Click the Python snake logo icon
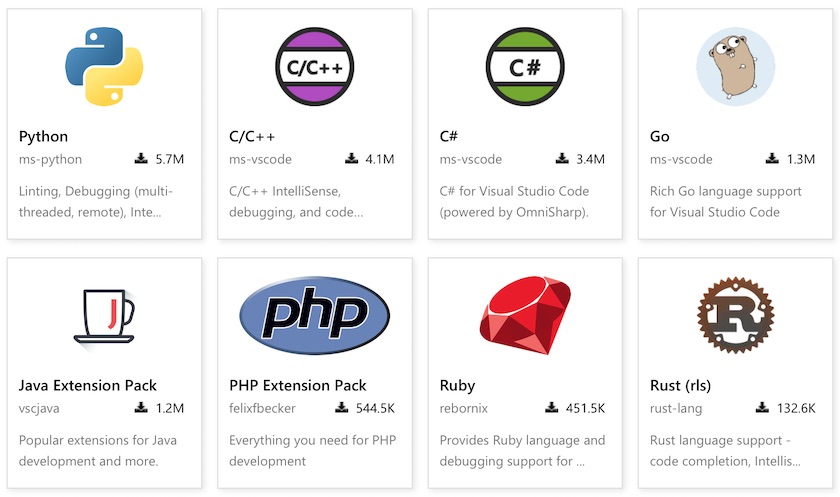Screen dimensions: 840x497 coord(104,66)
